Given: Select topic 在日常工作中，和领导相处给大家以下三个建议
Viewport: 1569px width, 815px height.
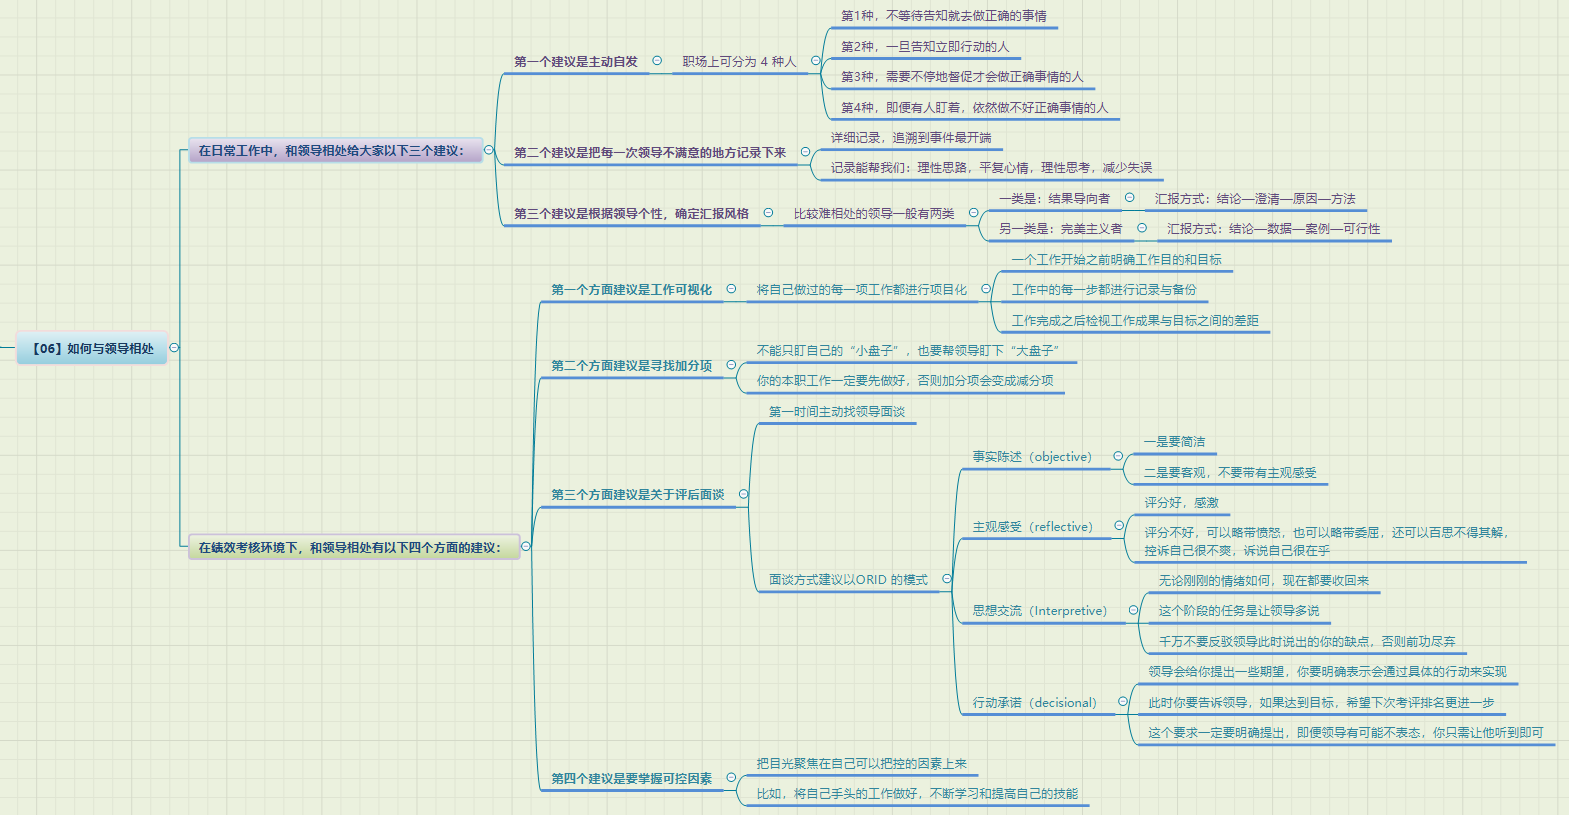Looking at the screenshot, I should tap(335, 151).
